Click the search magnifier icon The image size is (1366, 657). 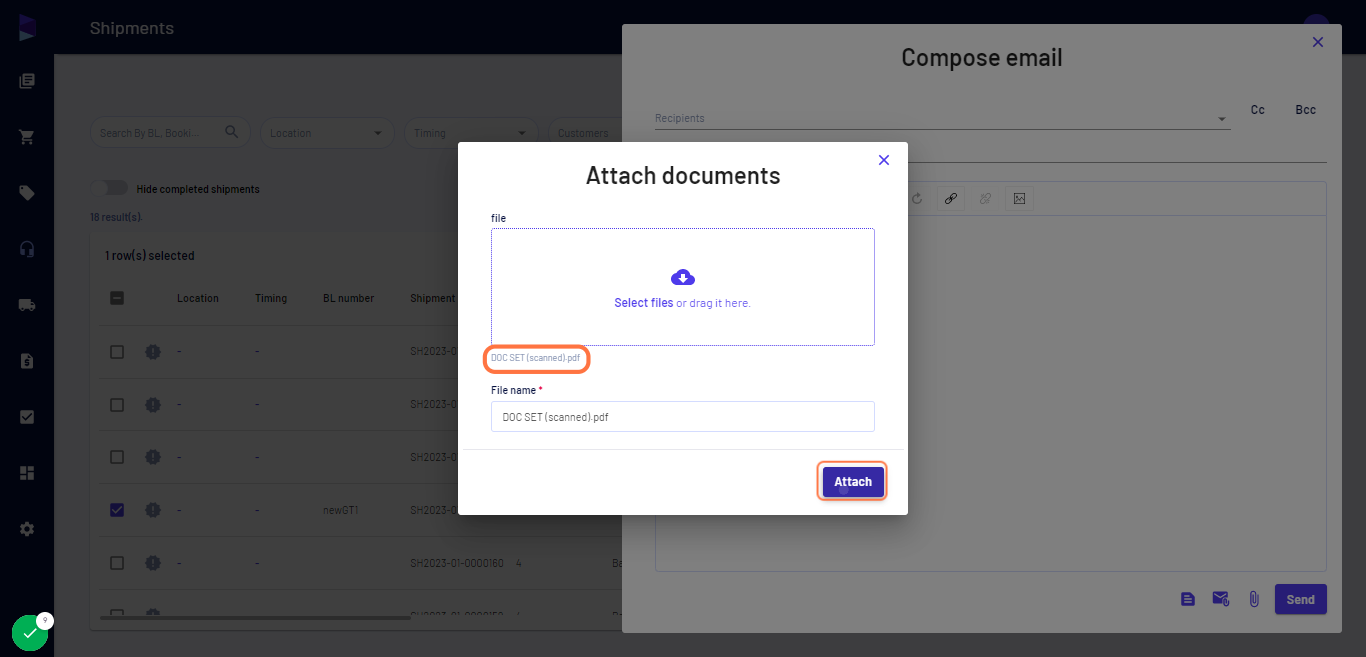pos(232,132)
